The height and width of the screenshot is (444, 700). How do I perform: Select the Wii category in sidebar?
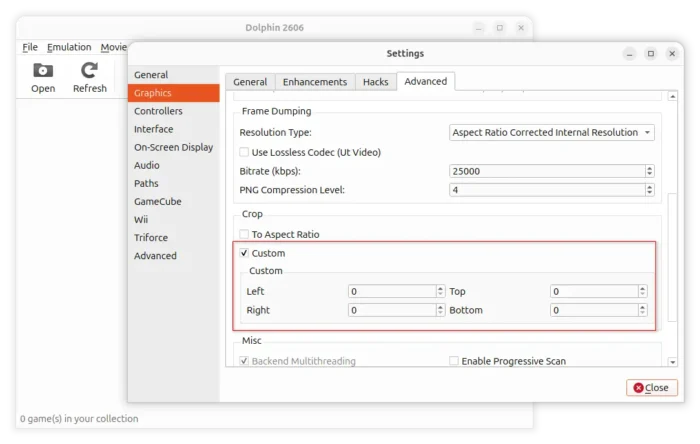click(174, 220)
